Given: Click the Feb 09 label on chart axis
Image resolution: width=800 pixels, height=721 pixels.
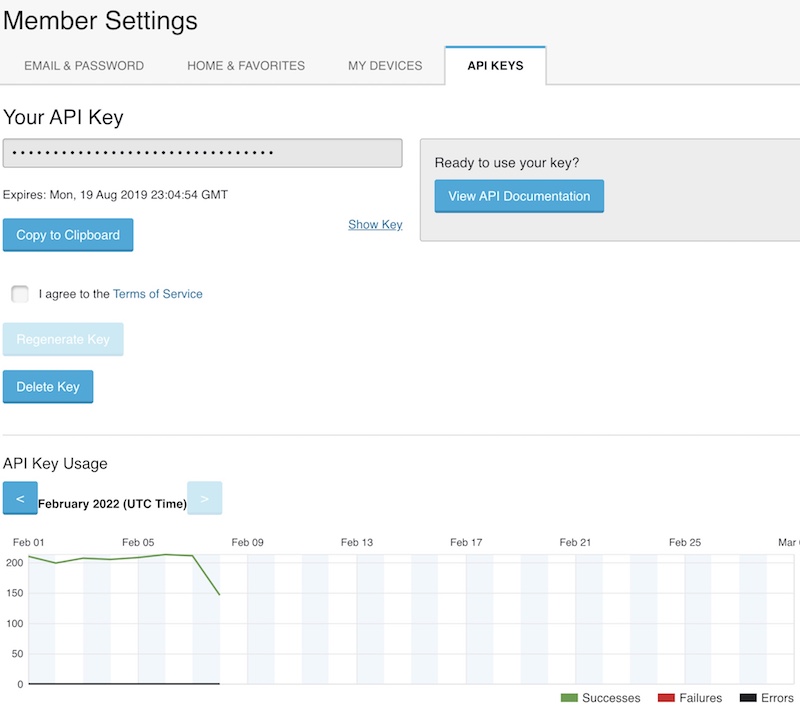Looking at the screenshot, I should point(247,542).
